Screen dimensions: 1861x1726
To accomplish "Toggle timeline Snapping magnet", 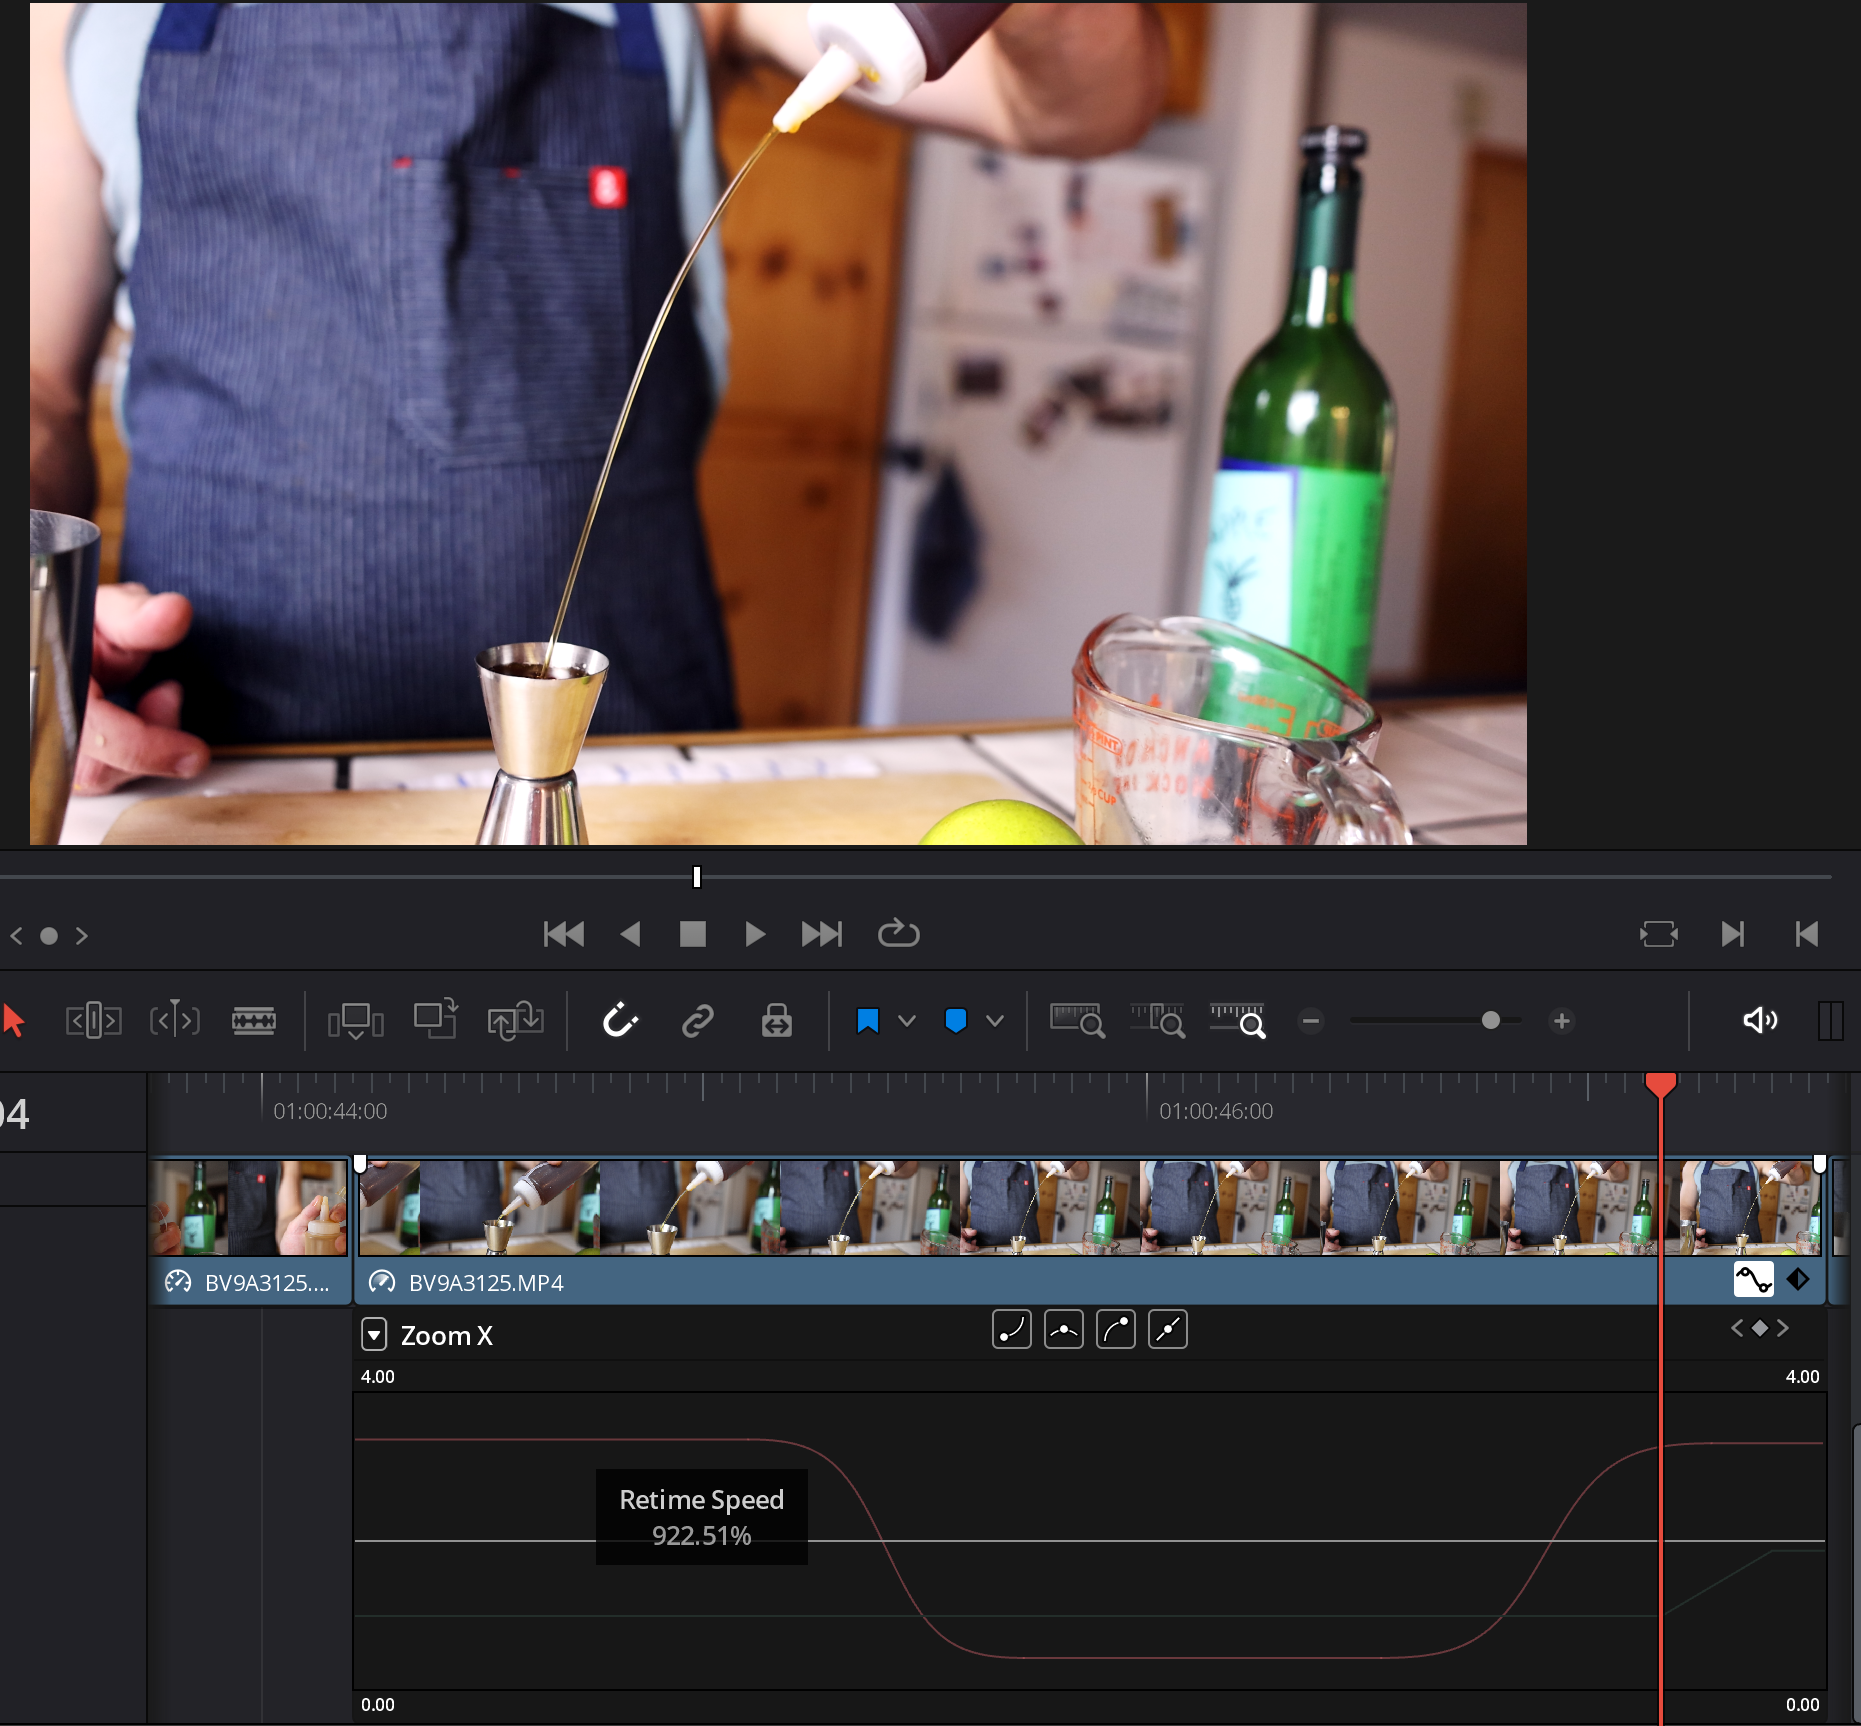I will point(619,1021).
